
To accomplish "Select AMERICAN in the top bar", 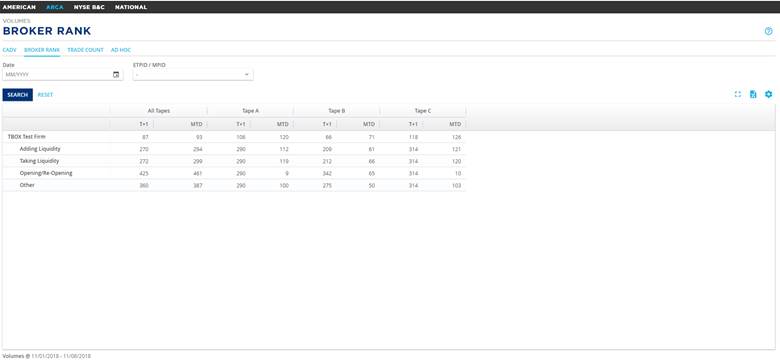I will point(19,7).
